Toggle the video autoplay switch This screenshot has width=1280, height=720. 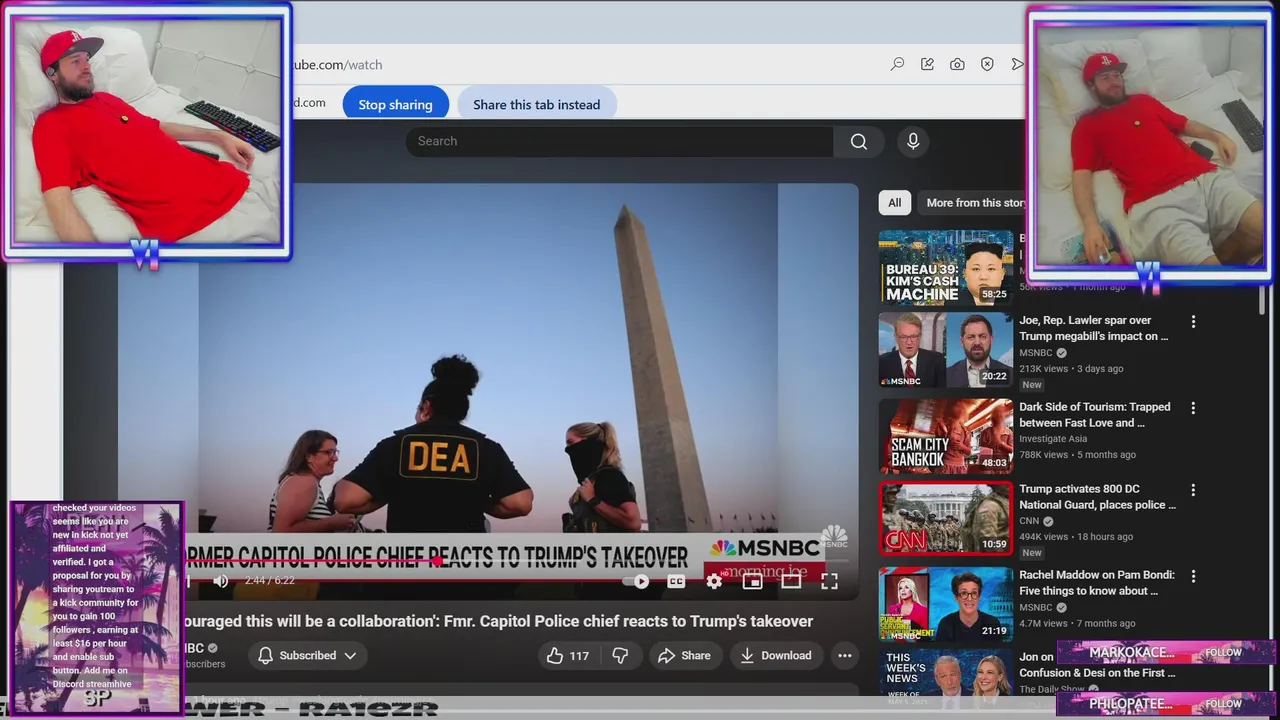pyautogui.click(x=637, y=581)
